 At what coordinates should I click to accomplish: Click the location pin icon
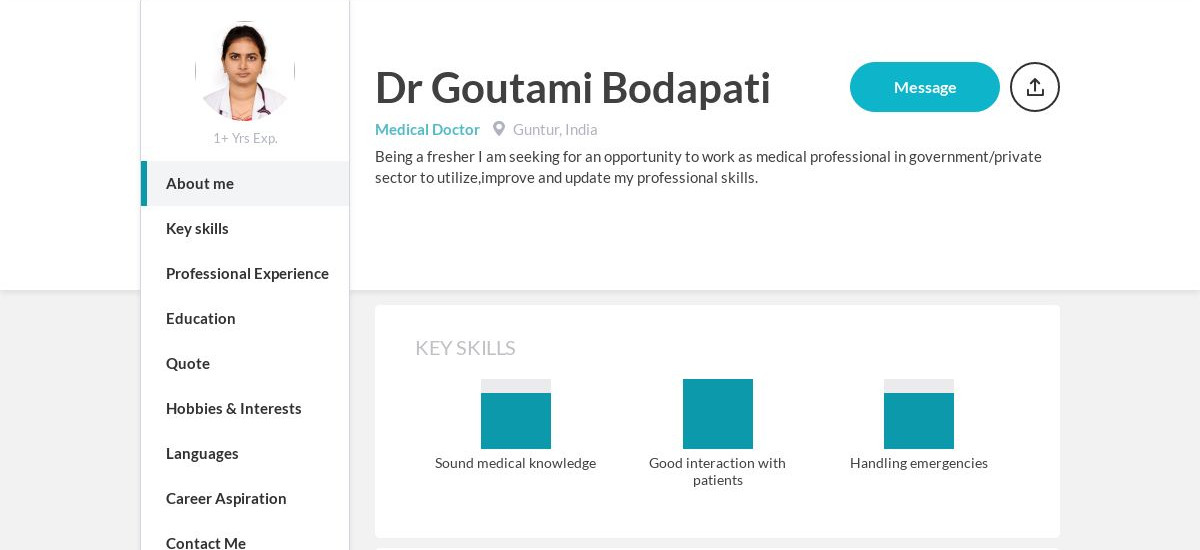(499, 129)
